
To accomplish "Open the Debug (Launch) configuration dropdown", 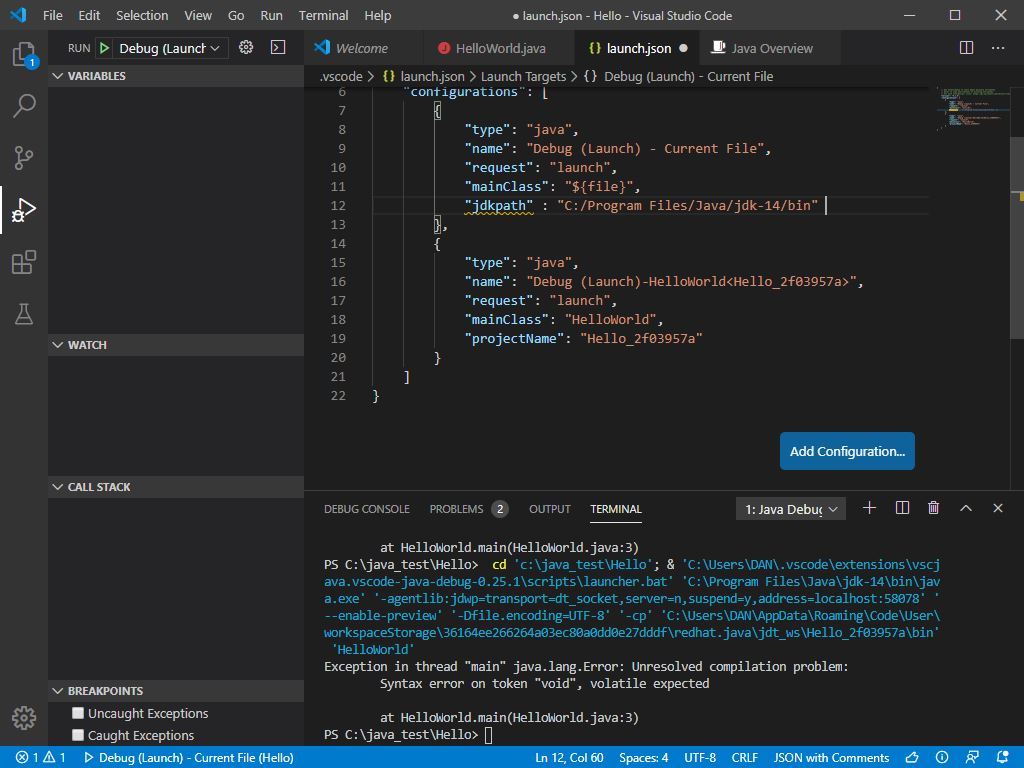I will [169, 48].
